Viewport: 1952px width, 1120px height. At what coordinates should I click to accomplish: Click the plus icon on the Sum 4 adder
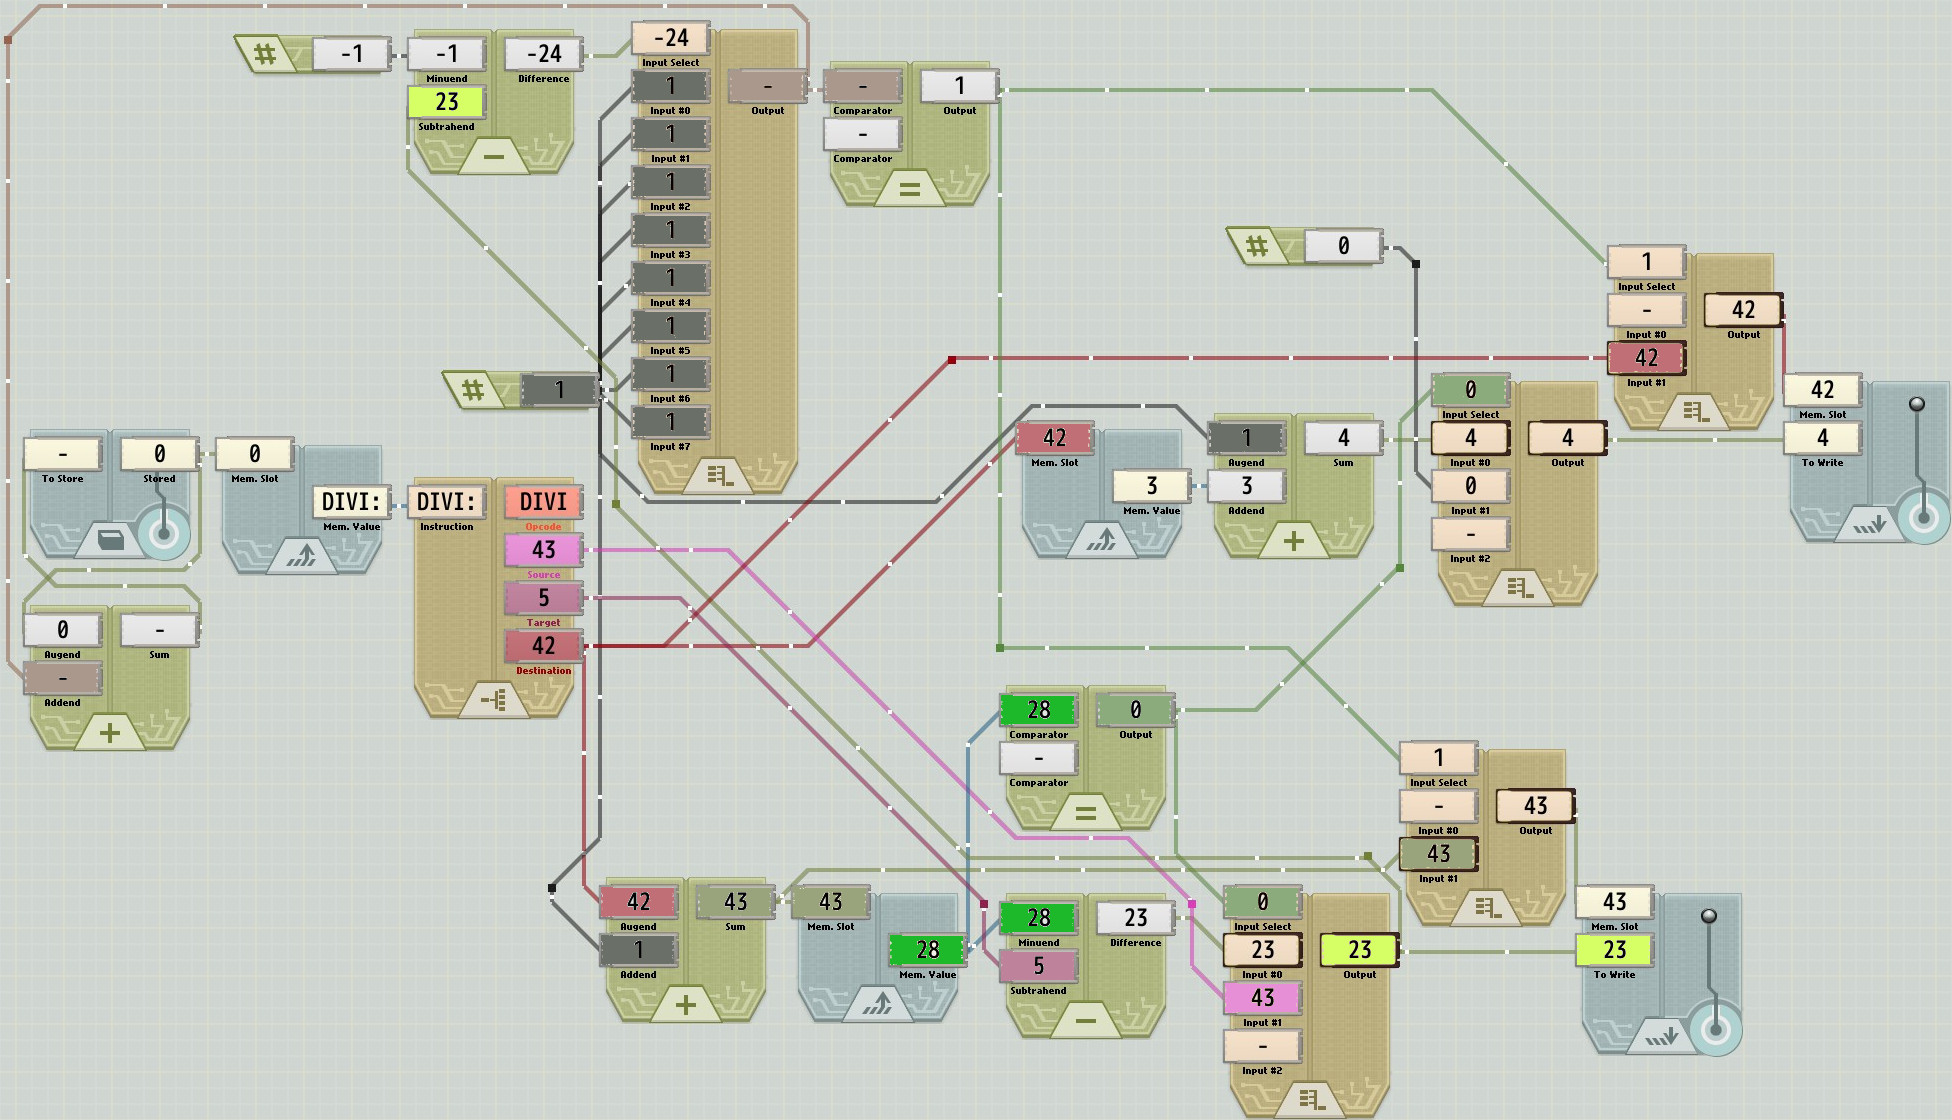pos(1293,541)
